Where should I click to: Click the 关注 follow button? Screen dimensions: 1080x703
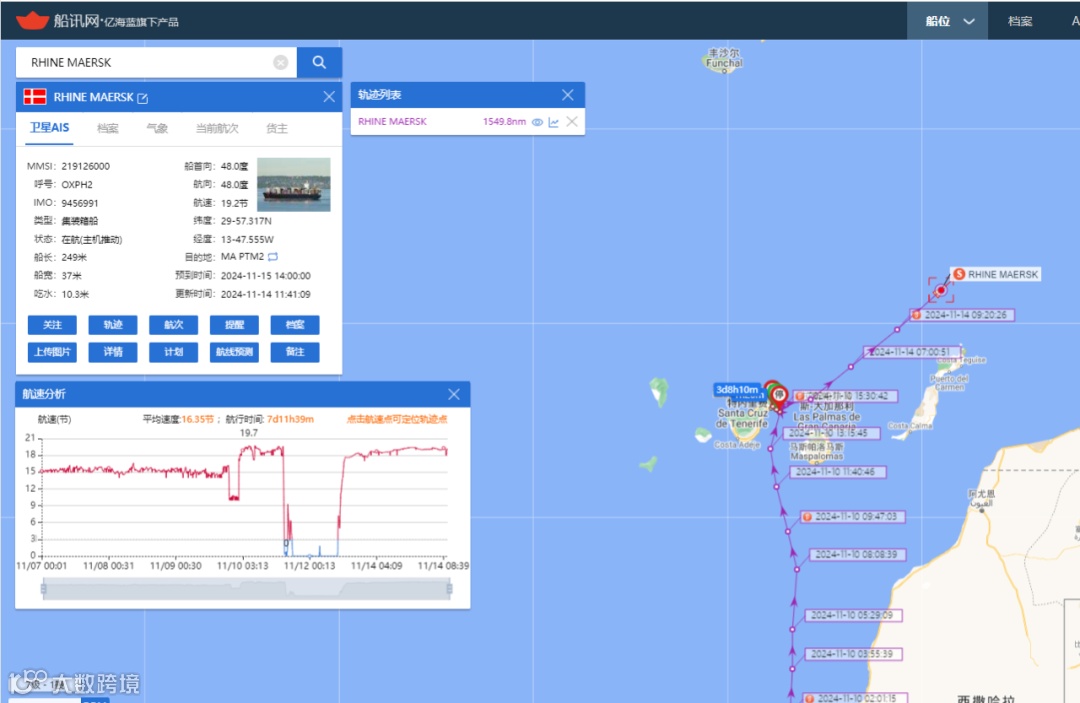[x=52, y=325]
